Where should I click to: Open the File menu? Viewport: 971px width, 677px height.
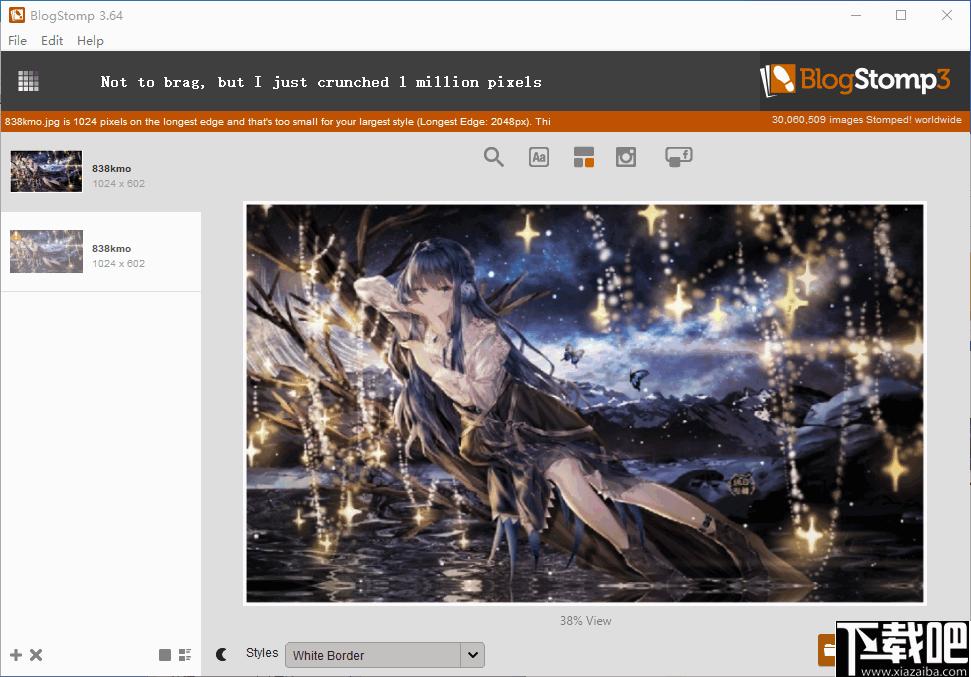tap(17, 40)
